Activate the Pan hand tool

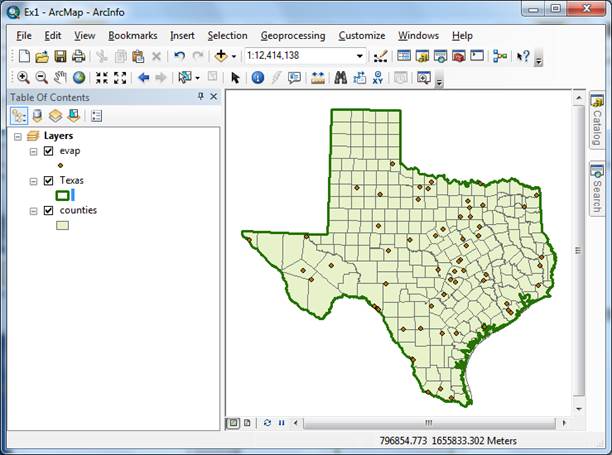60,77
